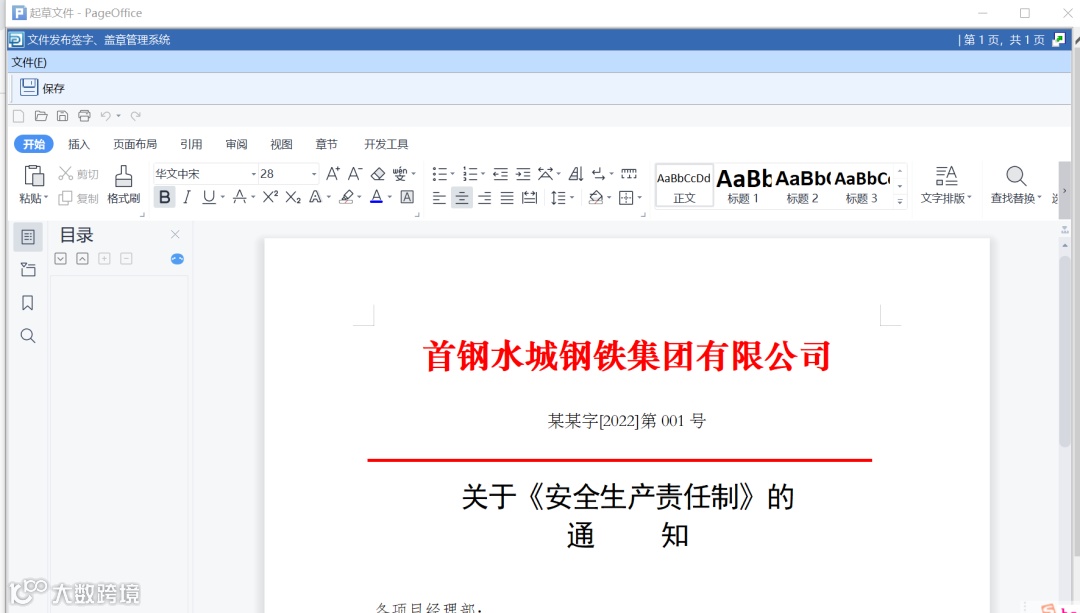
Task: Increase font size with A+ icon
Action: tap(333, 174)
